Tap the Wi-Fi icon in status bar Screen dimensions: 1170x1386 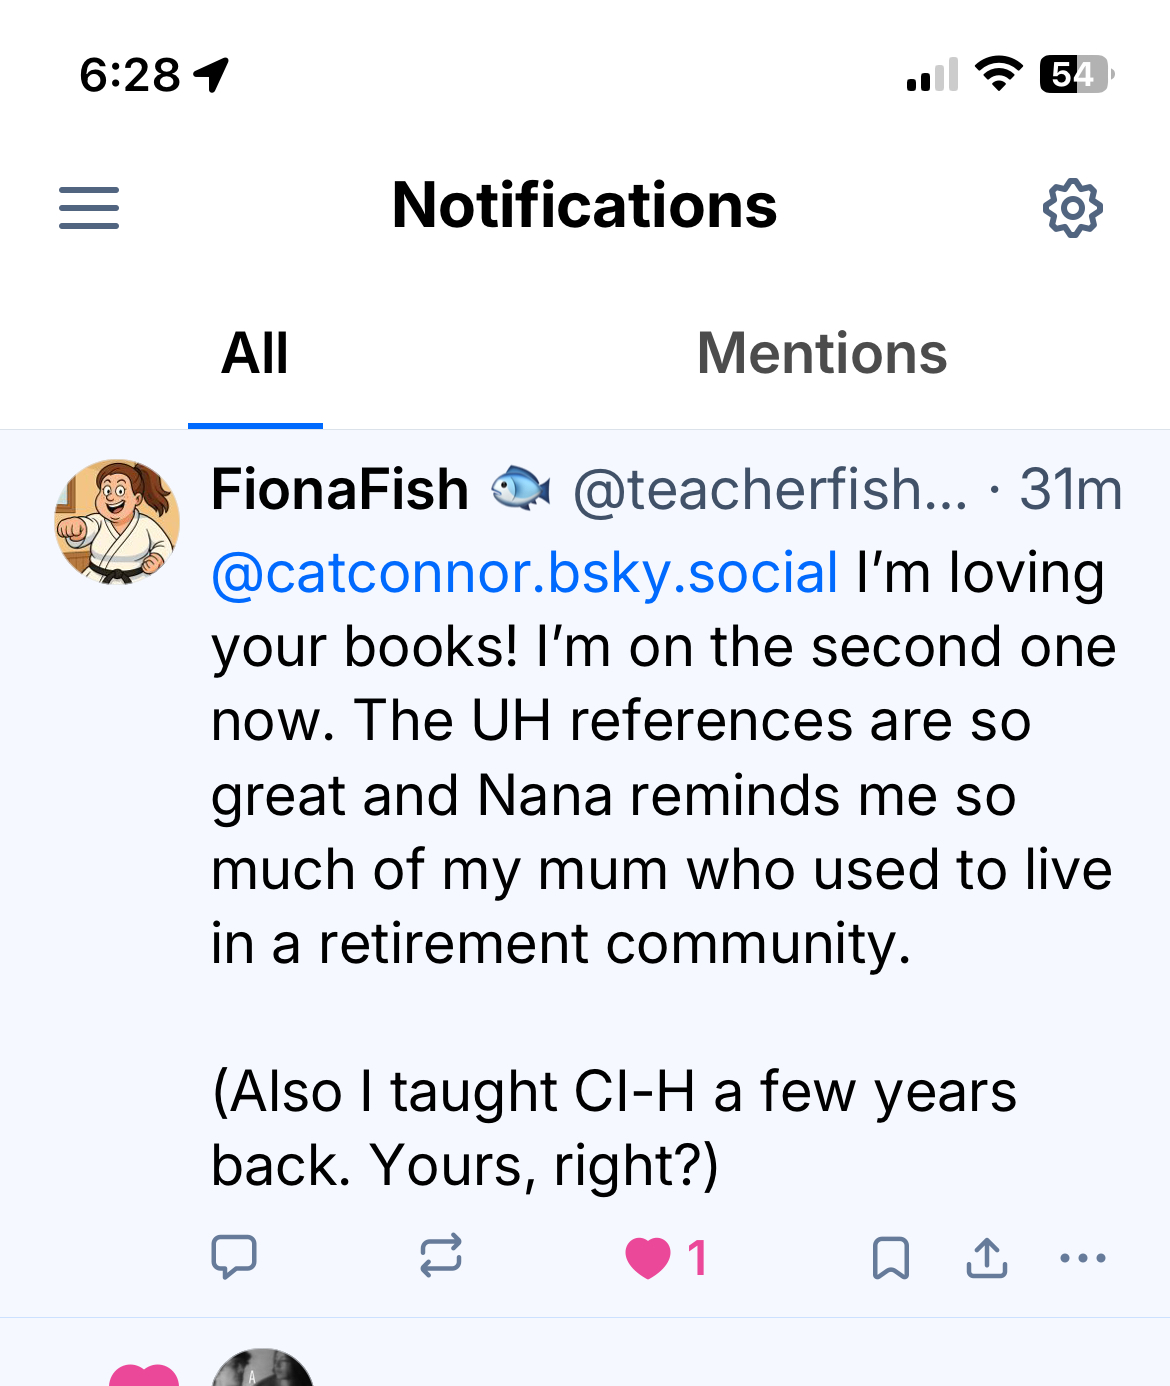click(x=997, y=74)
